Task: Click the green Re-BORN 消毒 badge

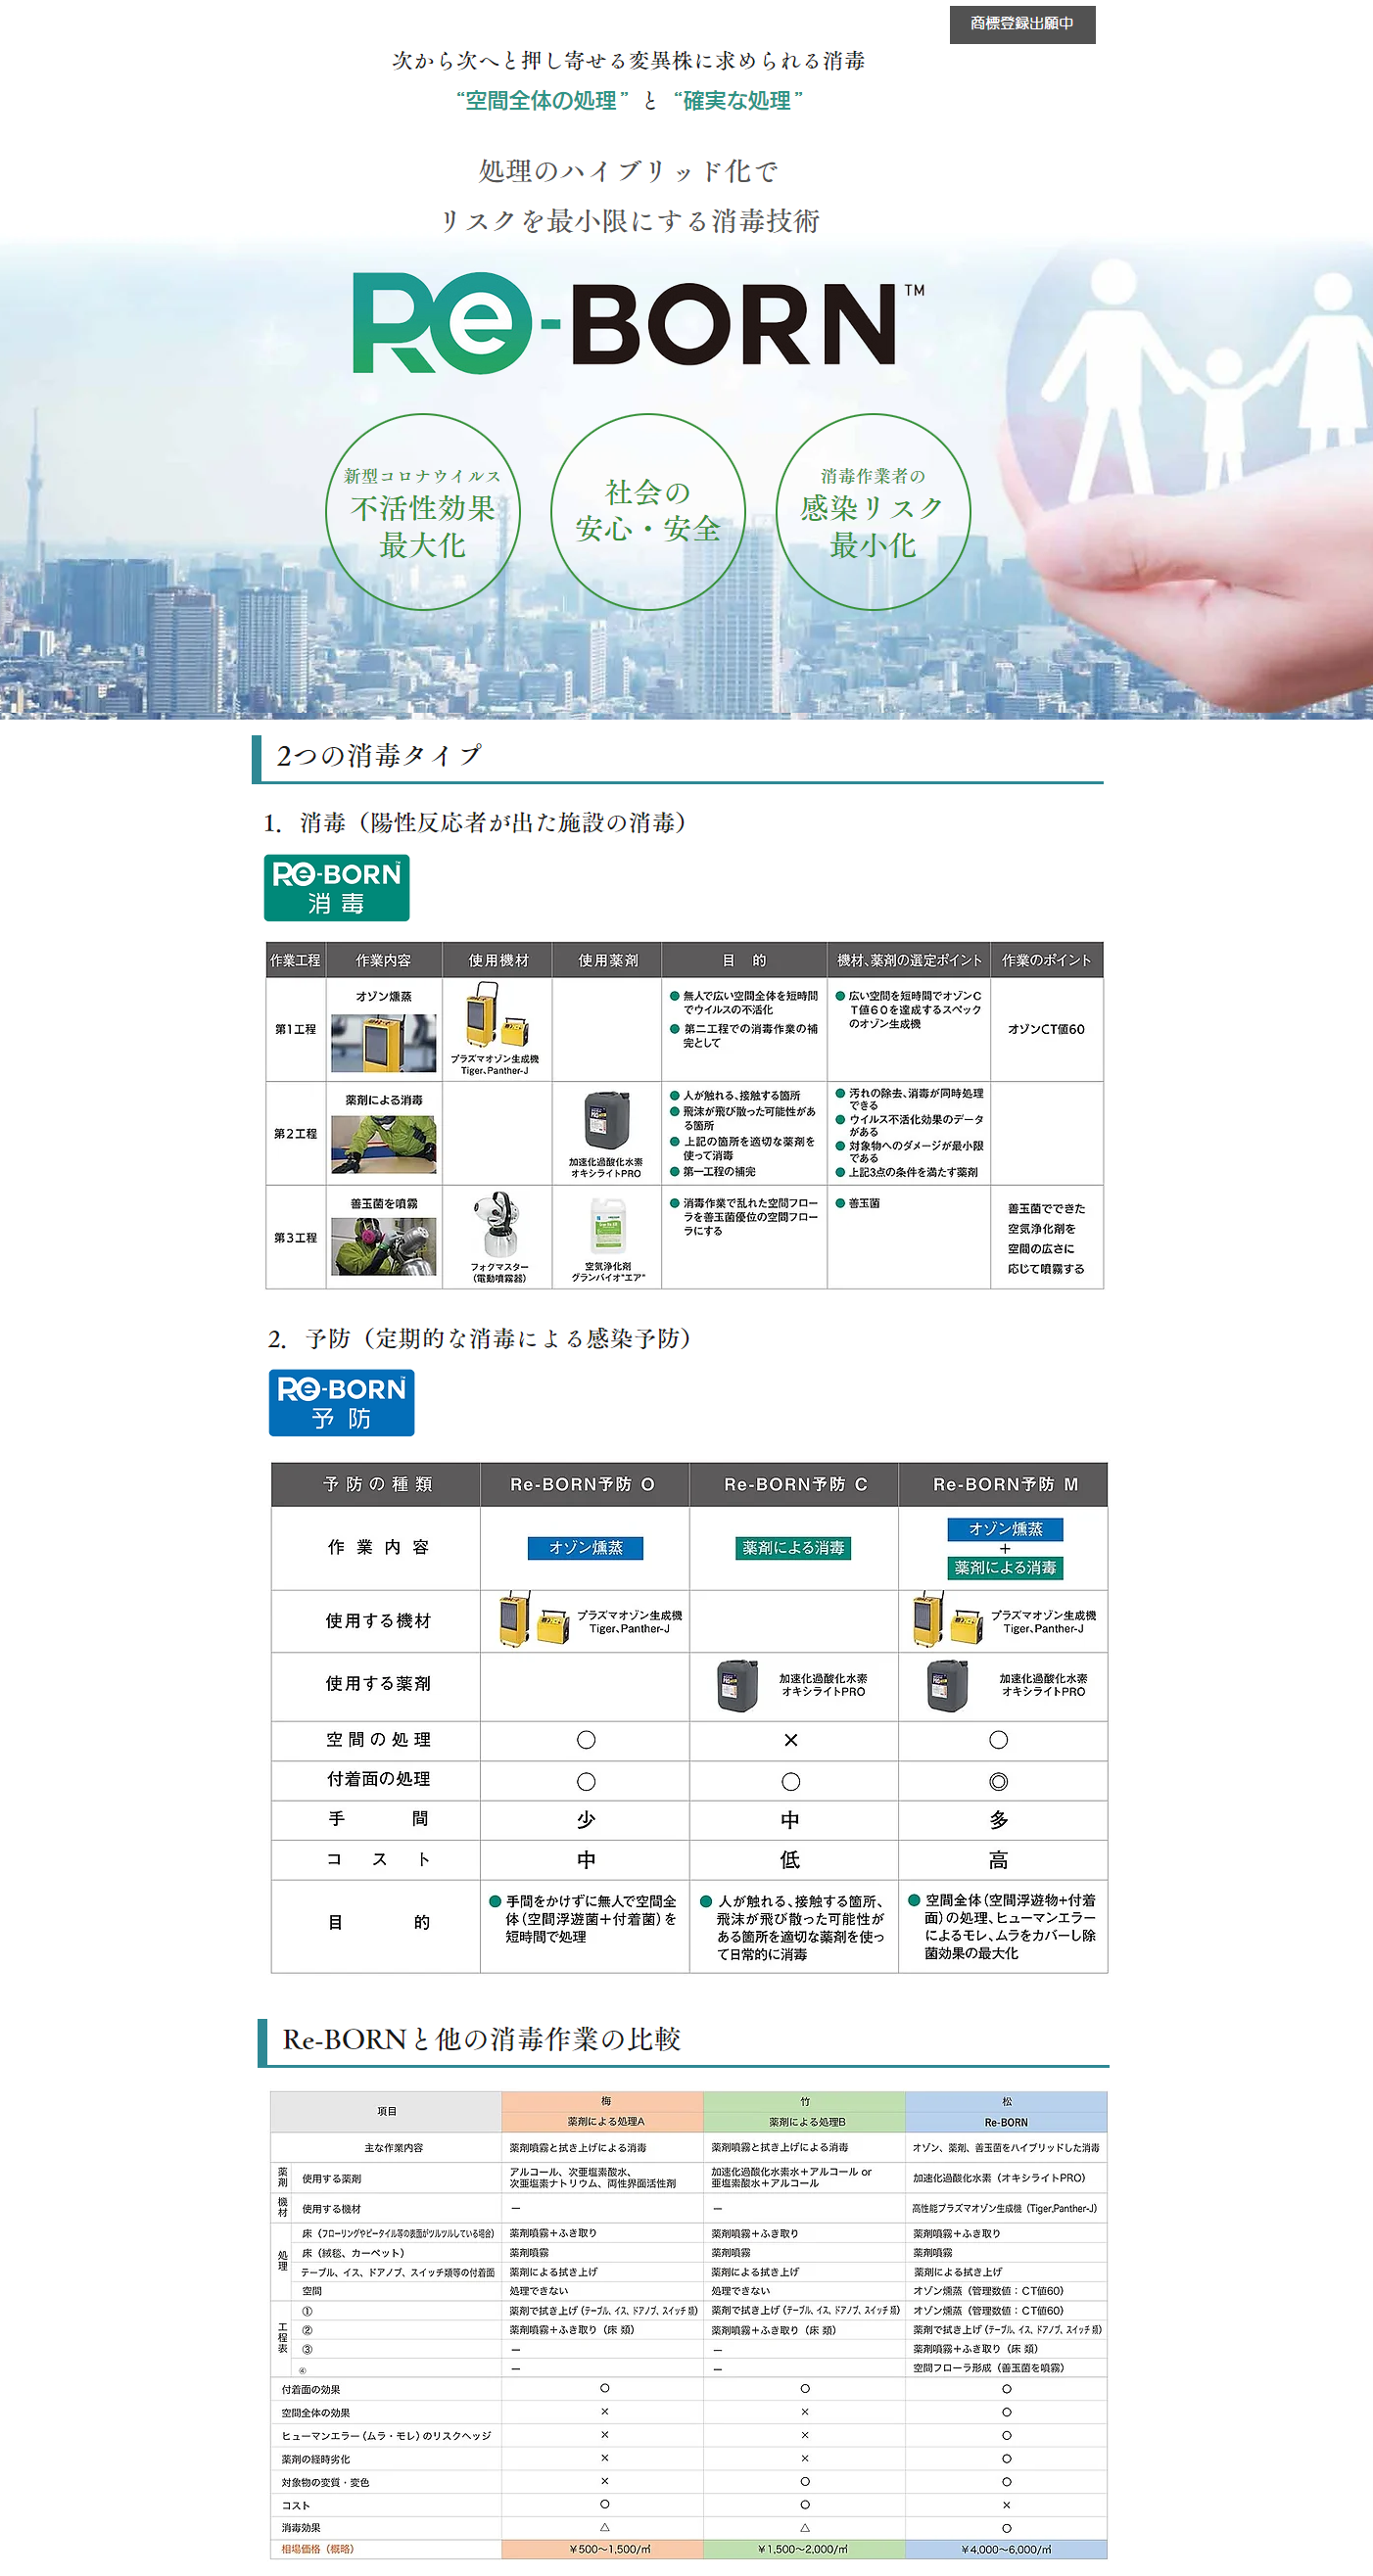Action: tap(336, 888)
